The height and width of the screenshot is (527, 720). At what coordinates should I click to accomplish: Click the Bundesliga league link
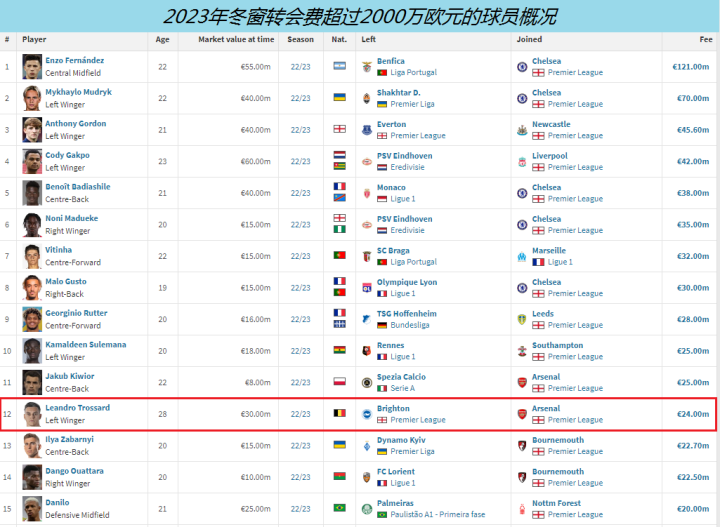click(x=411, y=325)
